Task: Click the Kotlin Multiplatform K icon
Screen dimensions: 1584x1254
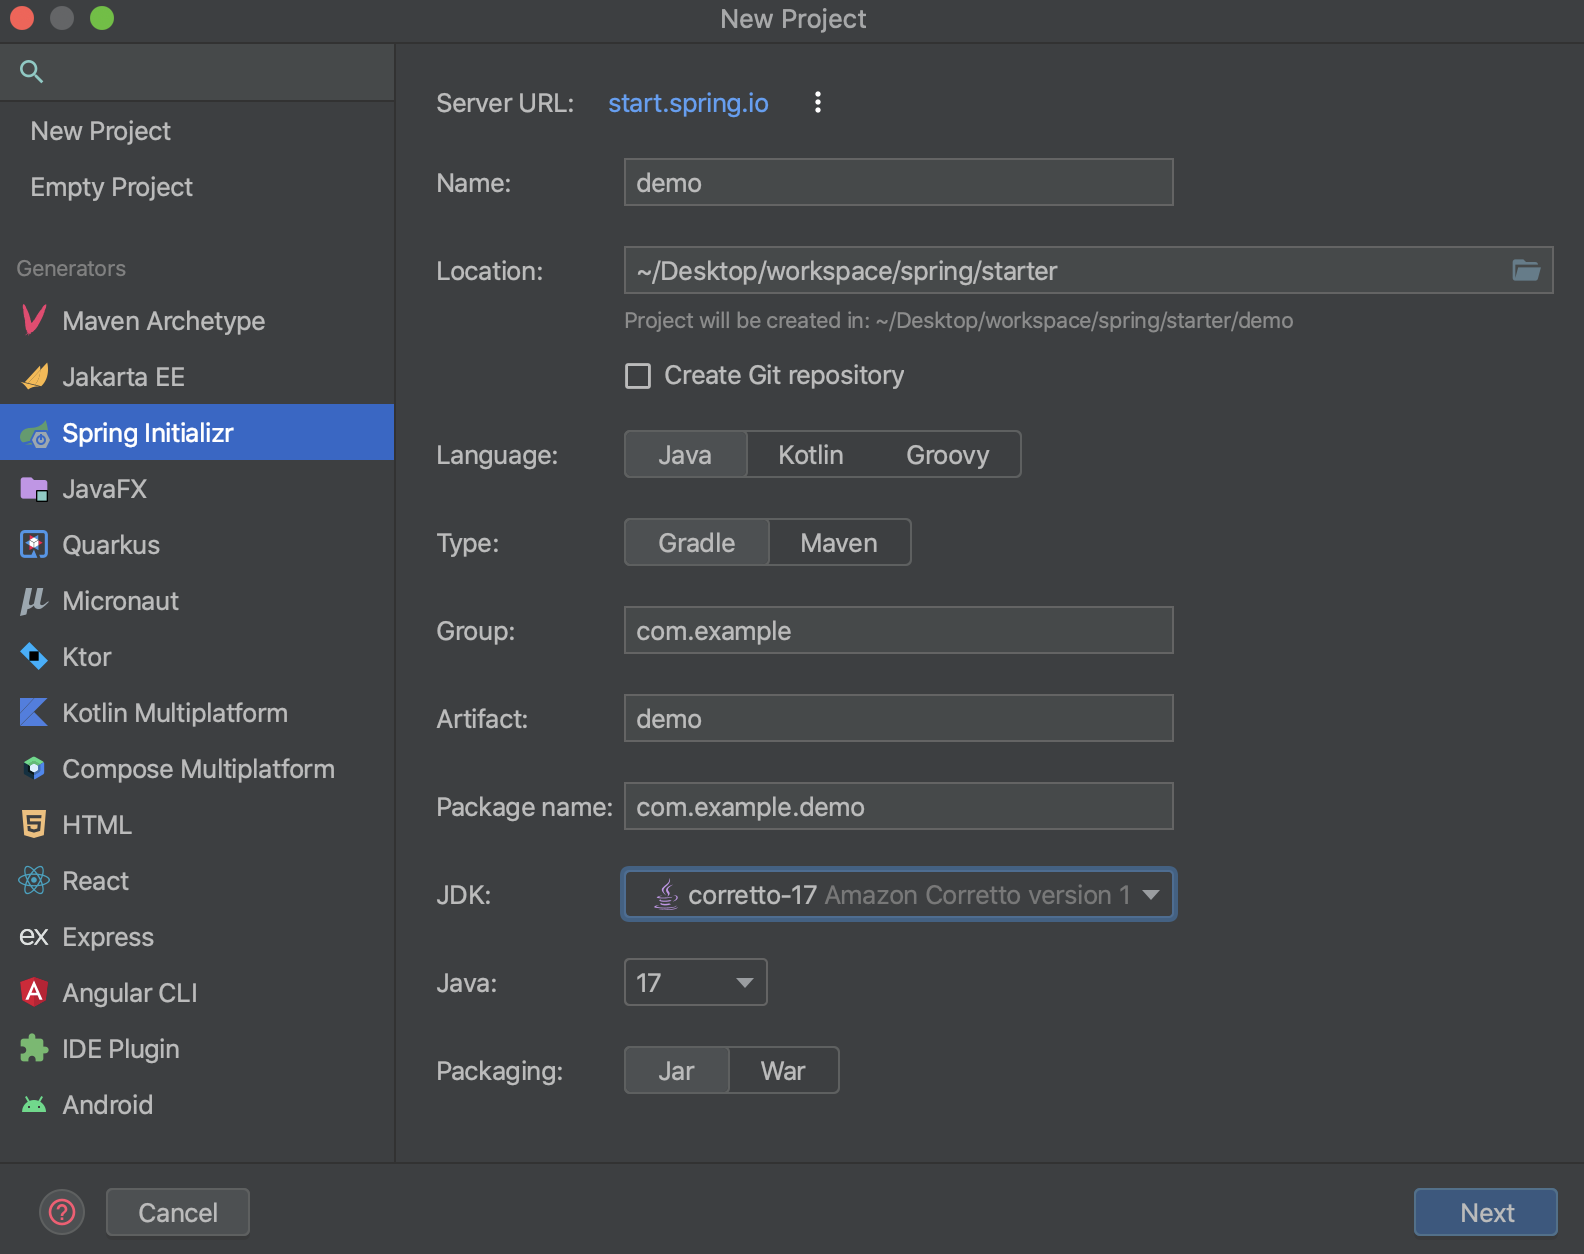Action: tap(34, 712)
